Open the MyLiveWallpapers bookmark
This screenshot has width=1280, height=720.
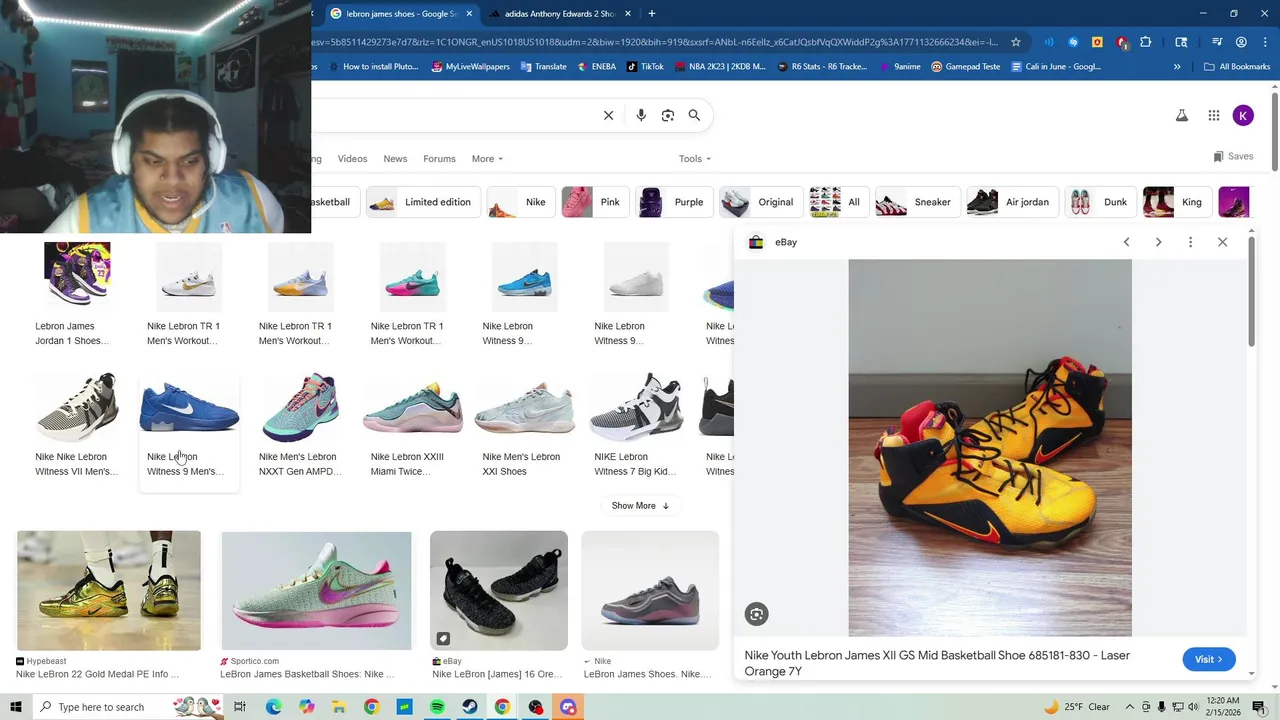tap(470, 67)
